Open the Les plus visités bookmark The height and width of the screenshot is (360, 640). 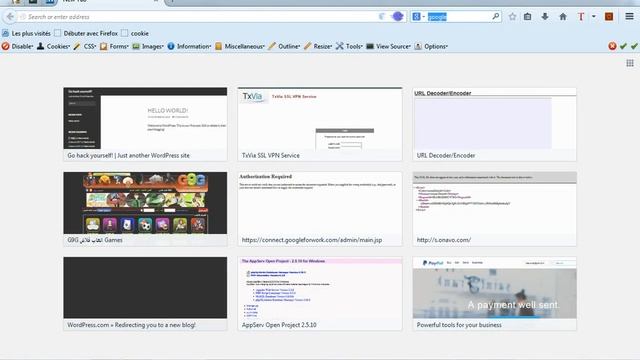(26, 33)
